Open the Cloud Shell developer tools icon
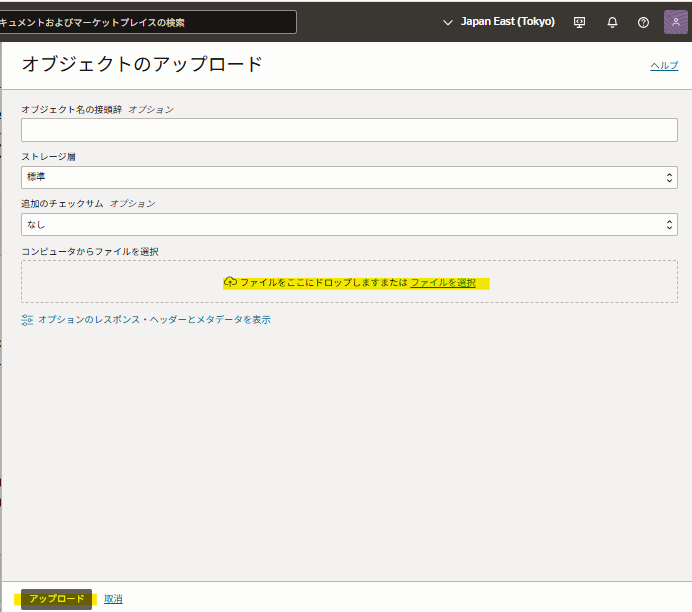Viewport: 692px width, 612px height. click(x=579, y=22)
